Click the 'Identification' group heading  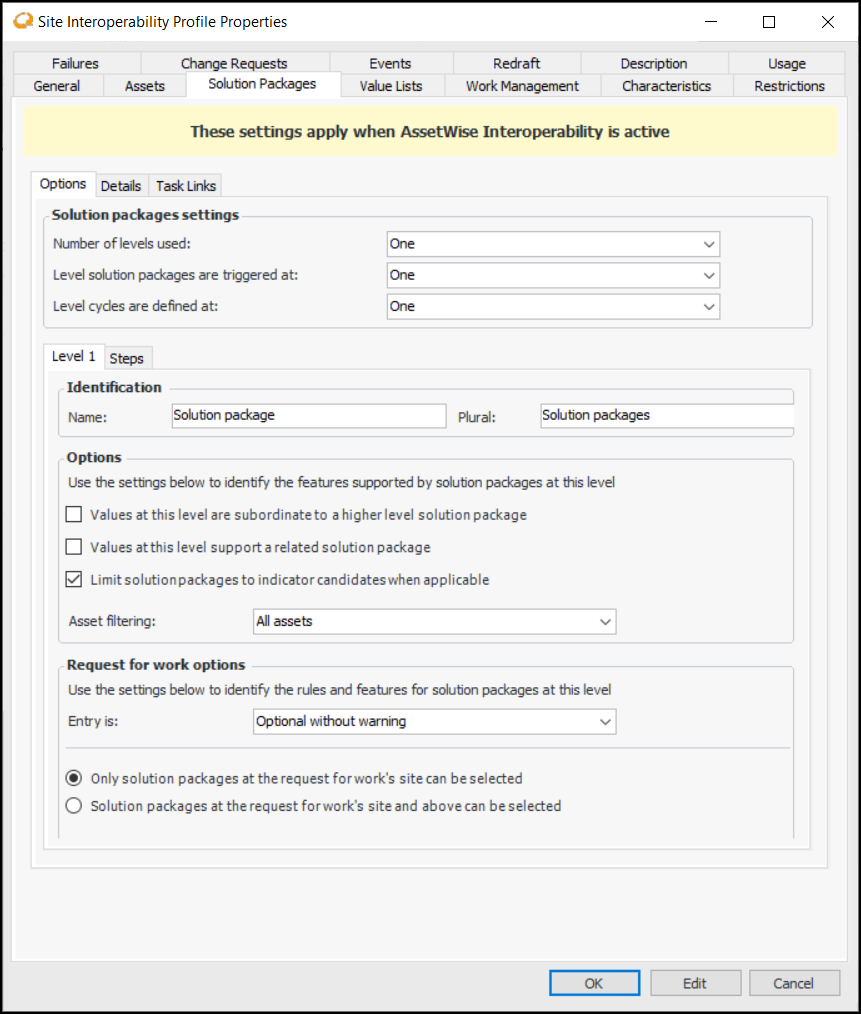114,387
